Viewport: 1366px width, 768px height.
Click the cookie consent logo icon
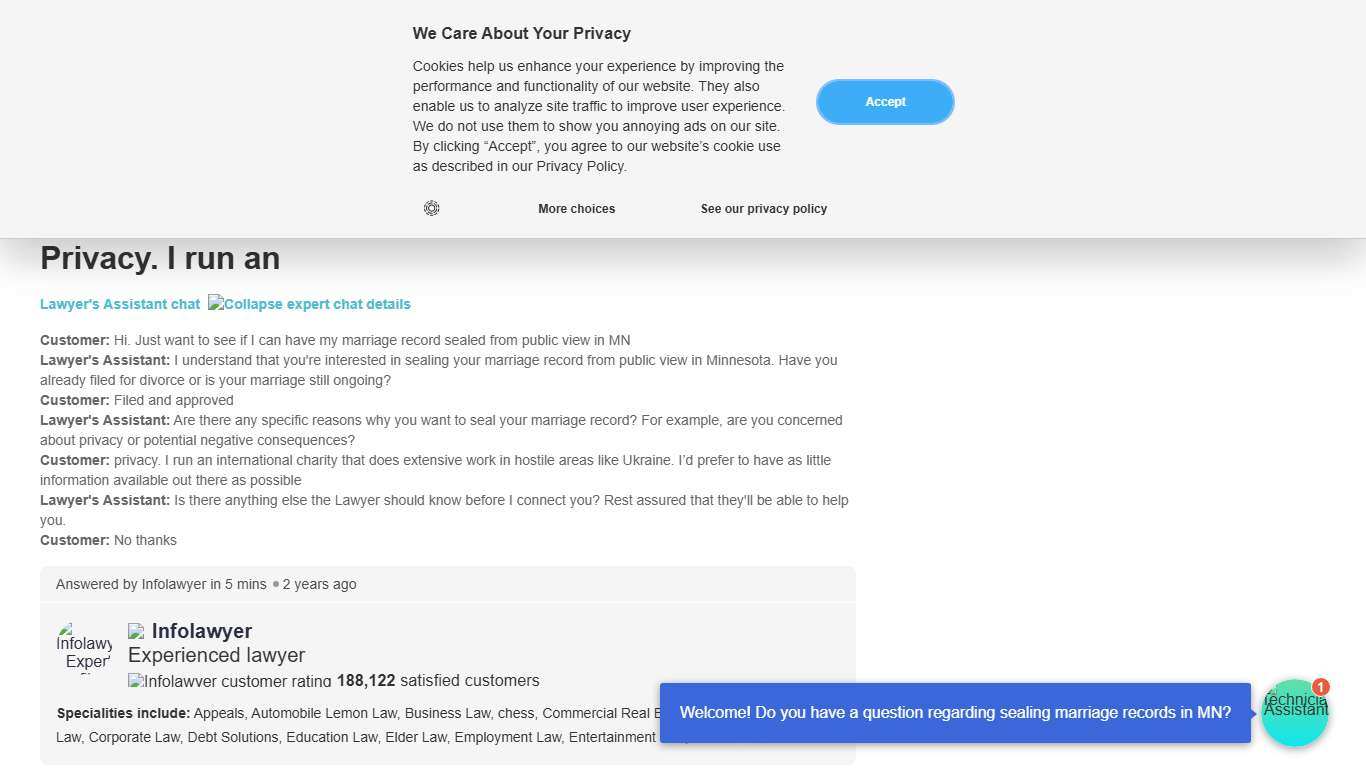431,208
